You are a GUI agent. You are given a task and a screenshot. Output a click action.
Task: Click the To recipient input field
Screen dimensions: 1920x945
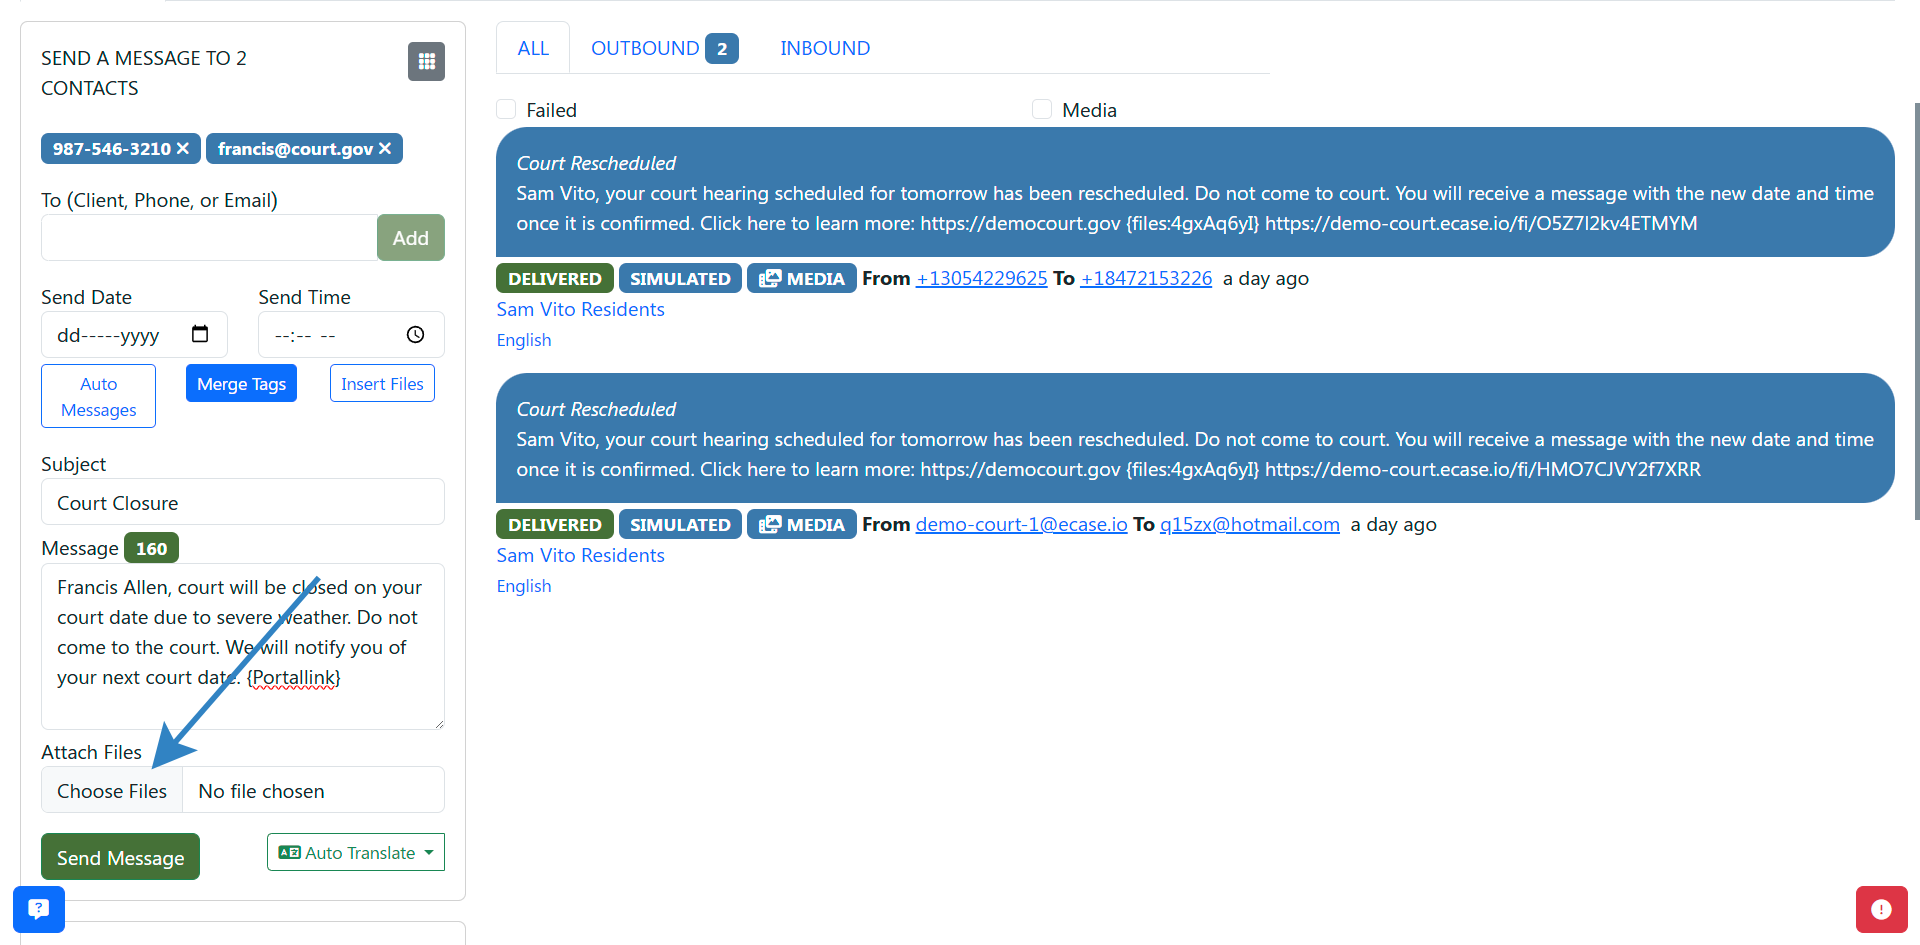pos(209,238)
